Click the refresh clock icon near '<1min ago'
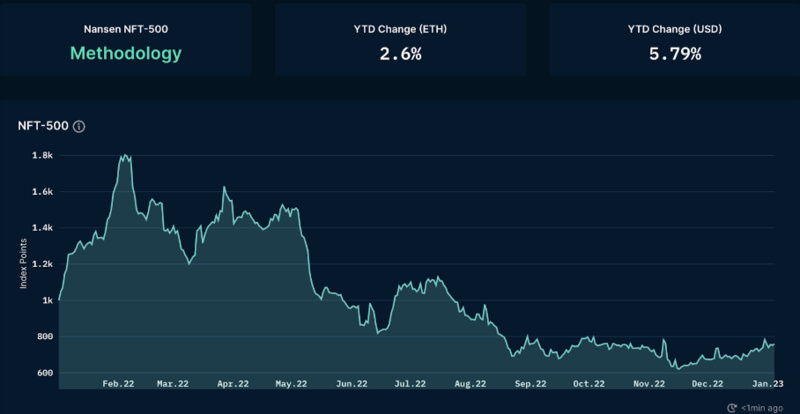This screenshot has width=800, height=414. point(732,408)
